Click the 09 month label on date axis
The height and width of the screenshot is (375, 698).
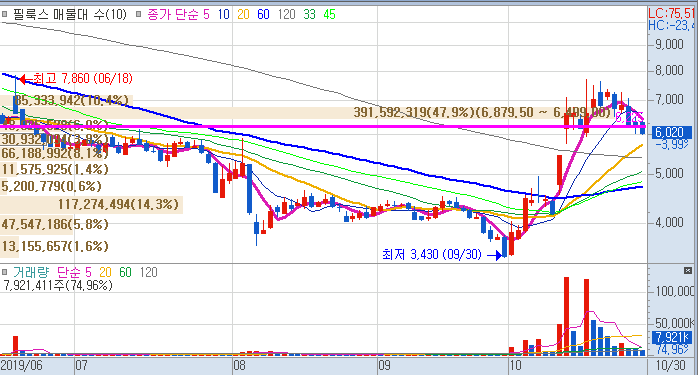tap(384, 366)
